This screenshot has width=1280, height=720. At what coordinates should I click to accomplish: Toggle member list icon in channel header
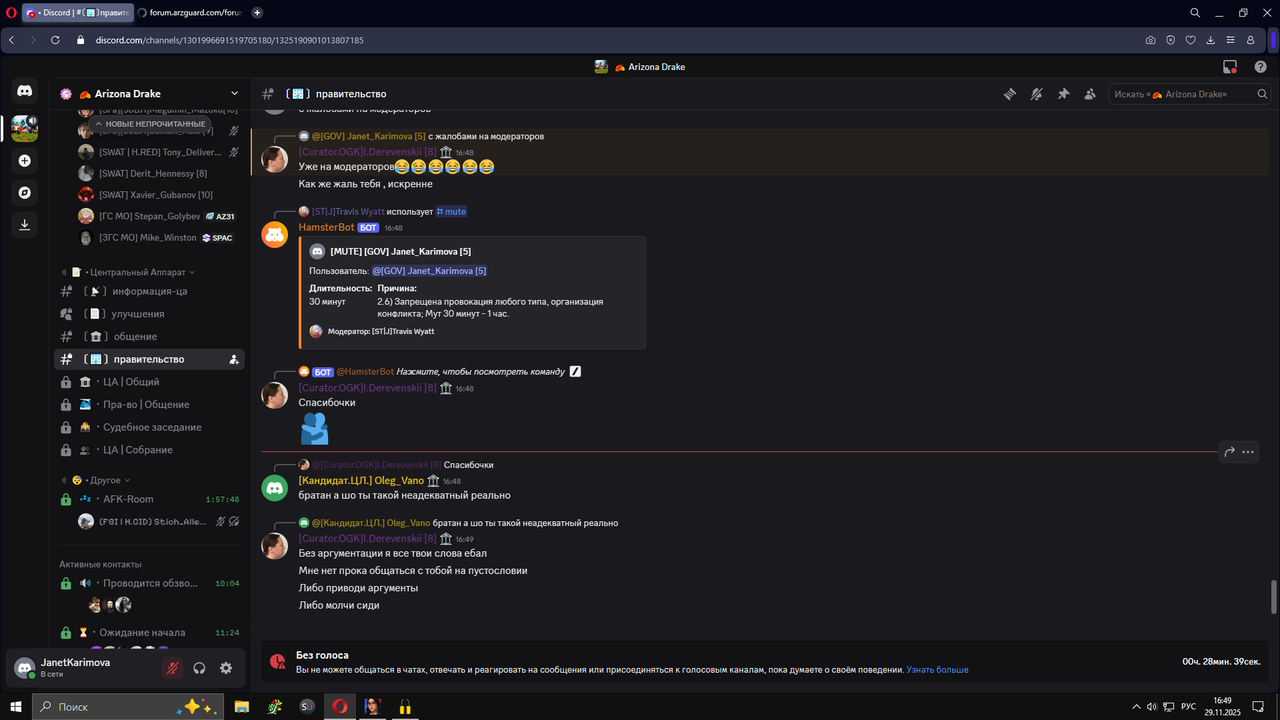(1090, 94)
